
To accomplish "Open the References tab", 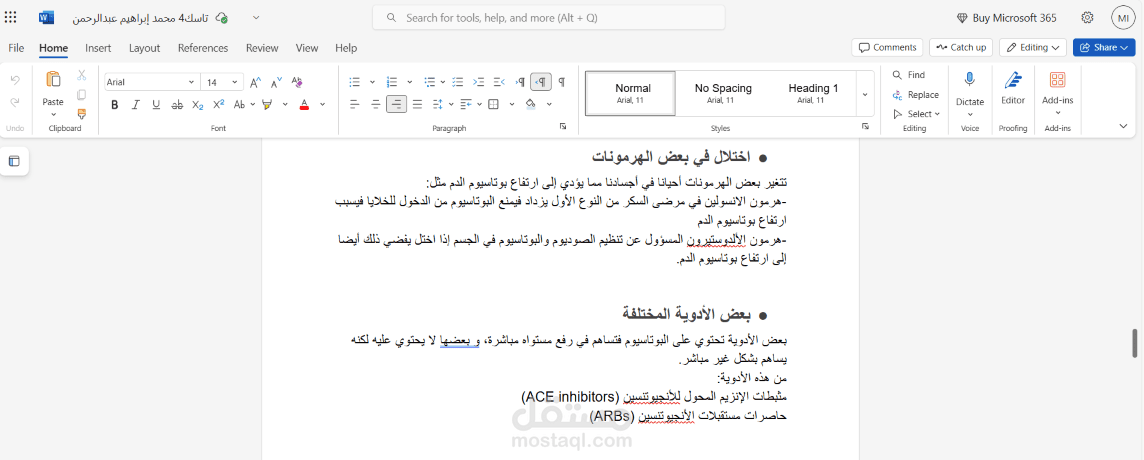I will pyautogui.click(x=203, y=48).
